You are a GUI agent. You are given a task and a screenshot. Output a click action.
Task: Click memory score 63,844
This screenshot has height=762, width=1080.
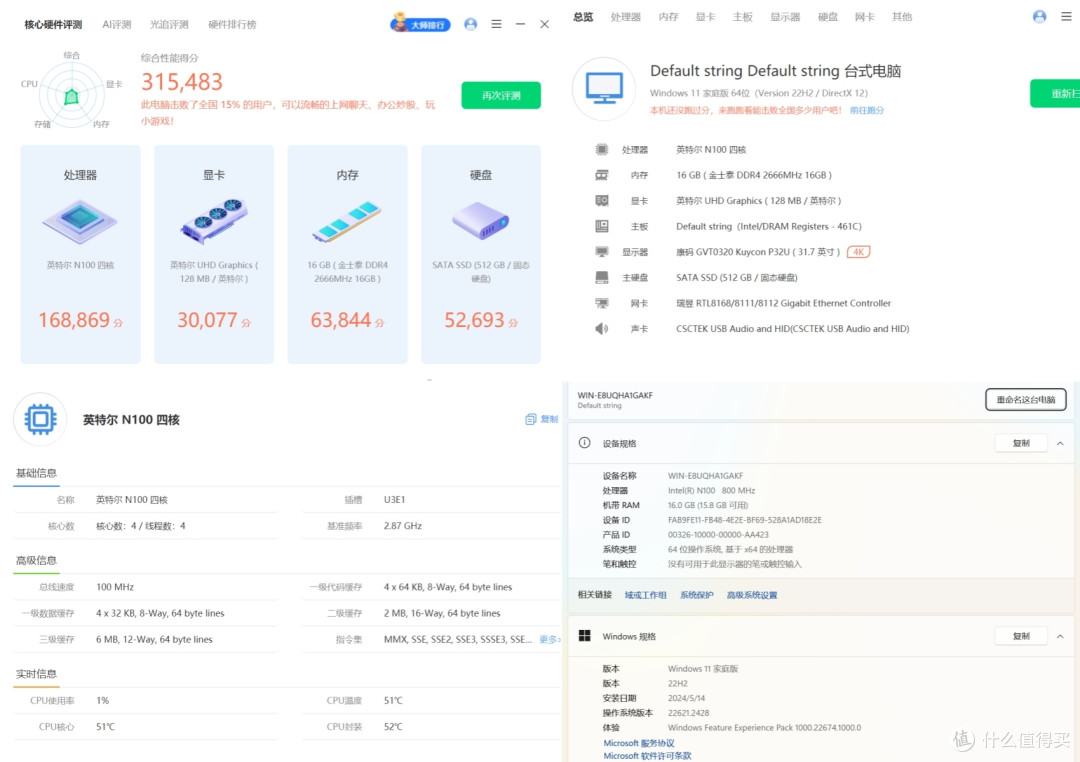click(x=341, y=320)
